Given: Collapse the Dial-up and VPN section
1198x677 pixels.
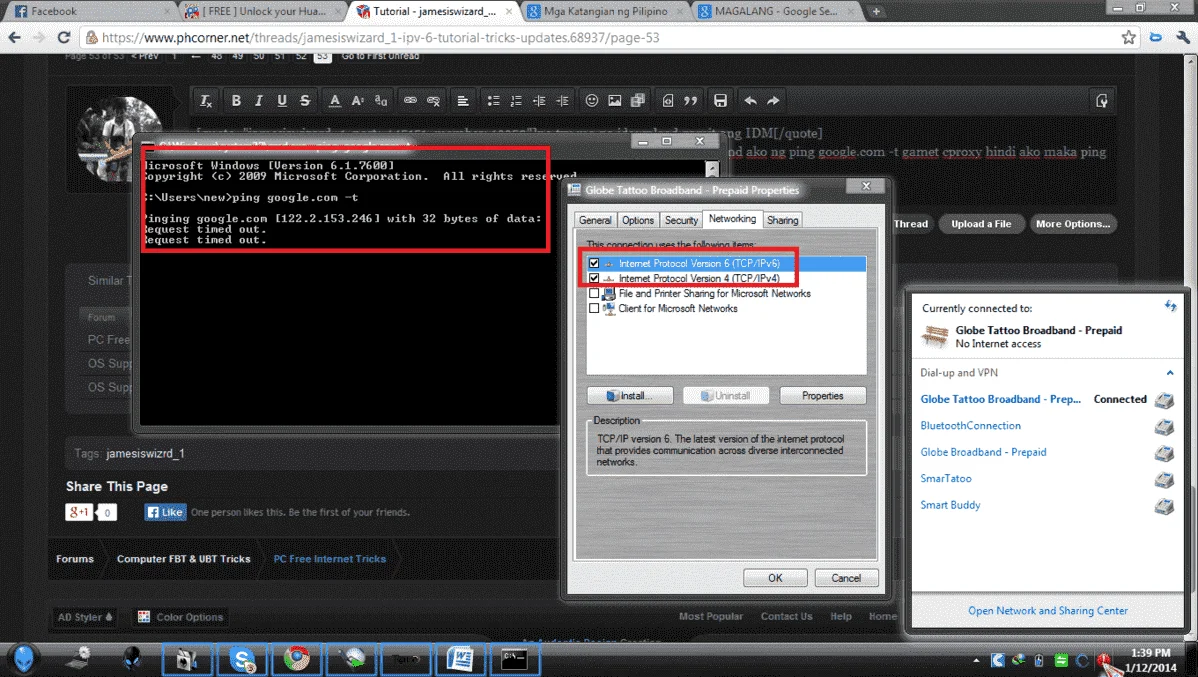Looking at the screenshot, I should 1170,373.
